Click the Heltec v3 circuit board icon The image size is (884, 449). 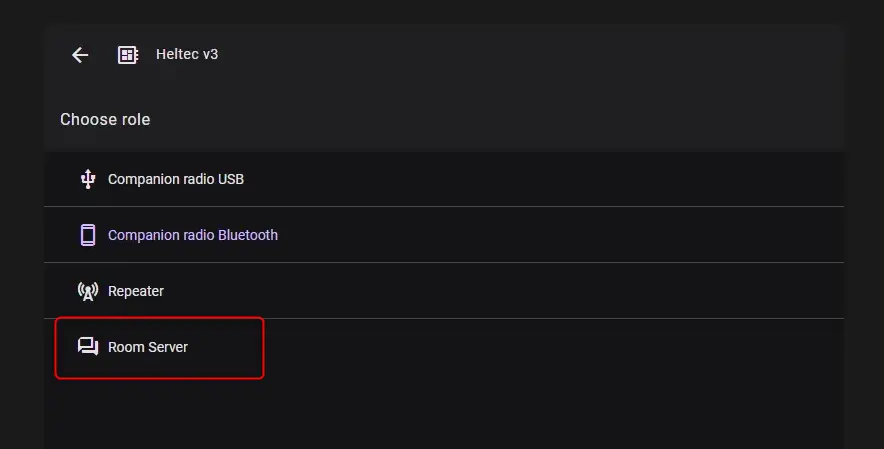click(128, 55)
